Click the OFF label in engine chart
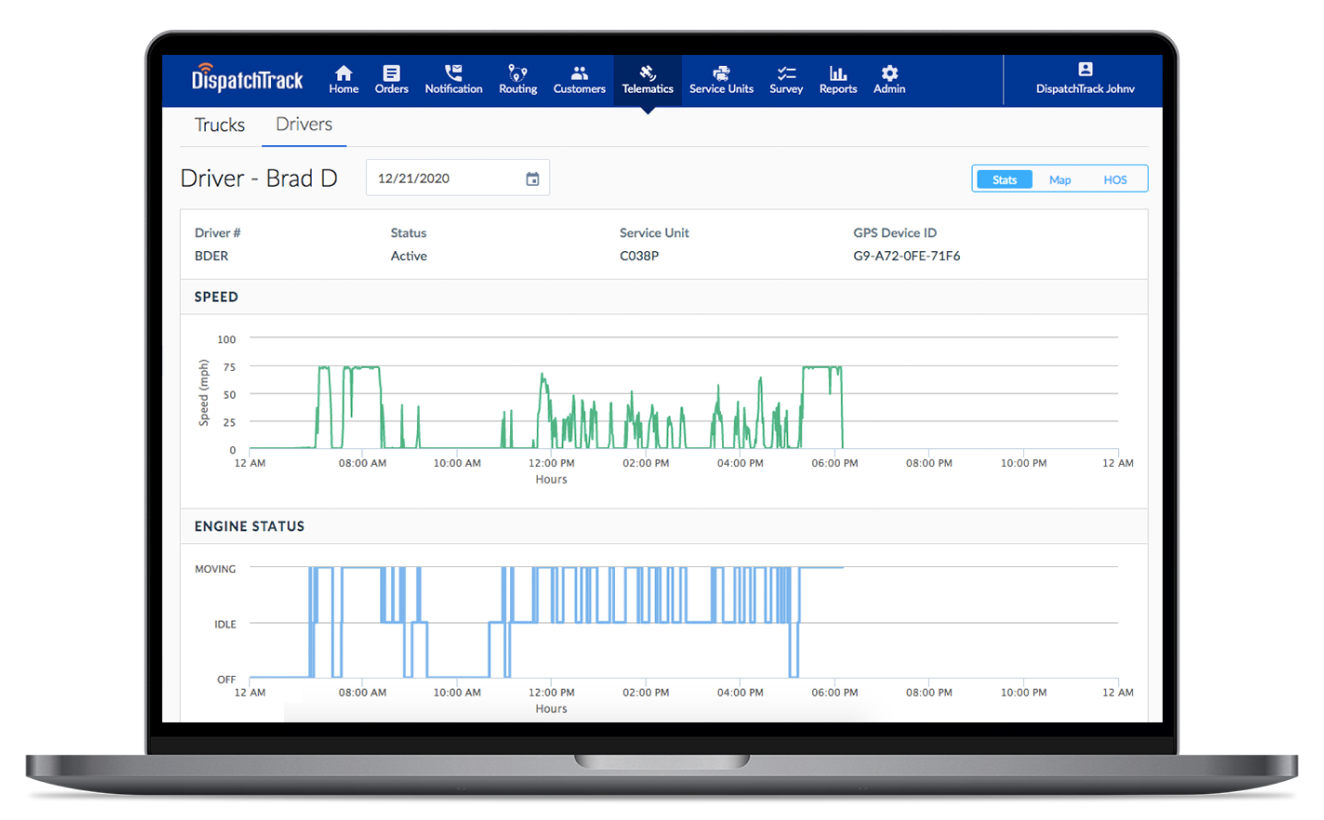The width and height of the screenshot is (1324, 820). click(x=227, y=680)
